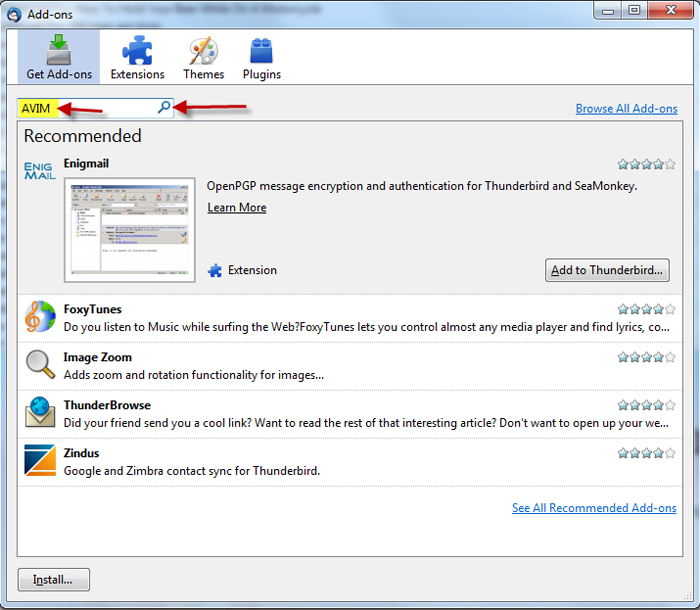The height and width of the screenshot is (610, 700).
Task: Switch to the Themes tab
Action: pyautogui.click(x=204, y=57)
